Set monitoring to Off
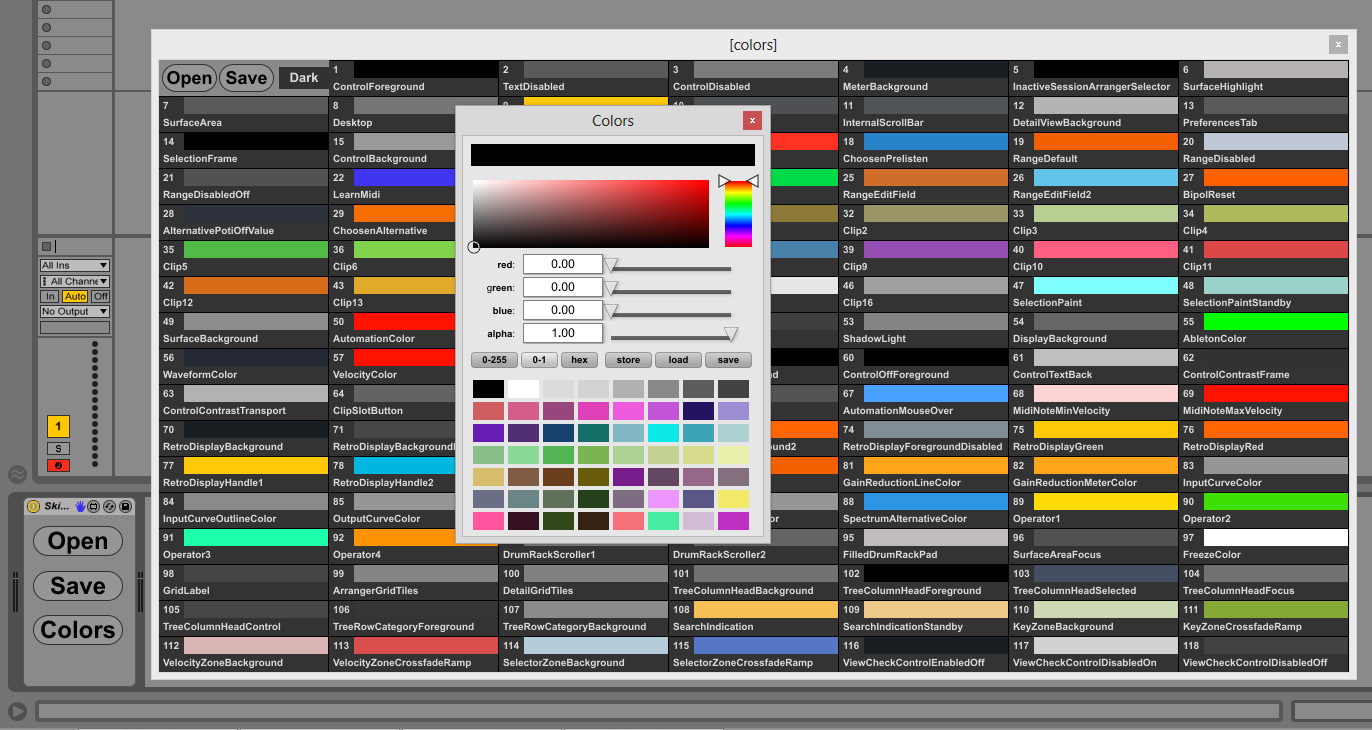 click(100, 296)
